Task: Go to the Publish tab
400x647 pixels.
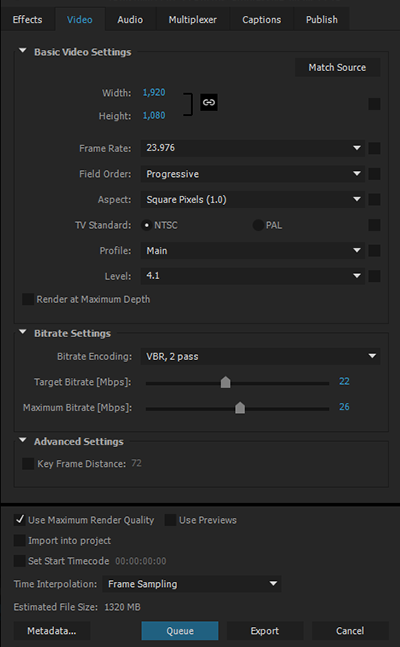Action: [x=322, y=19]
